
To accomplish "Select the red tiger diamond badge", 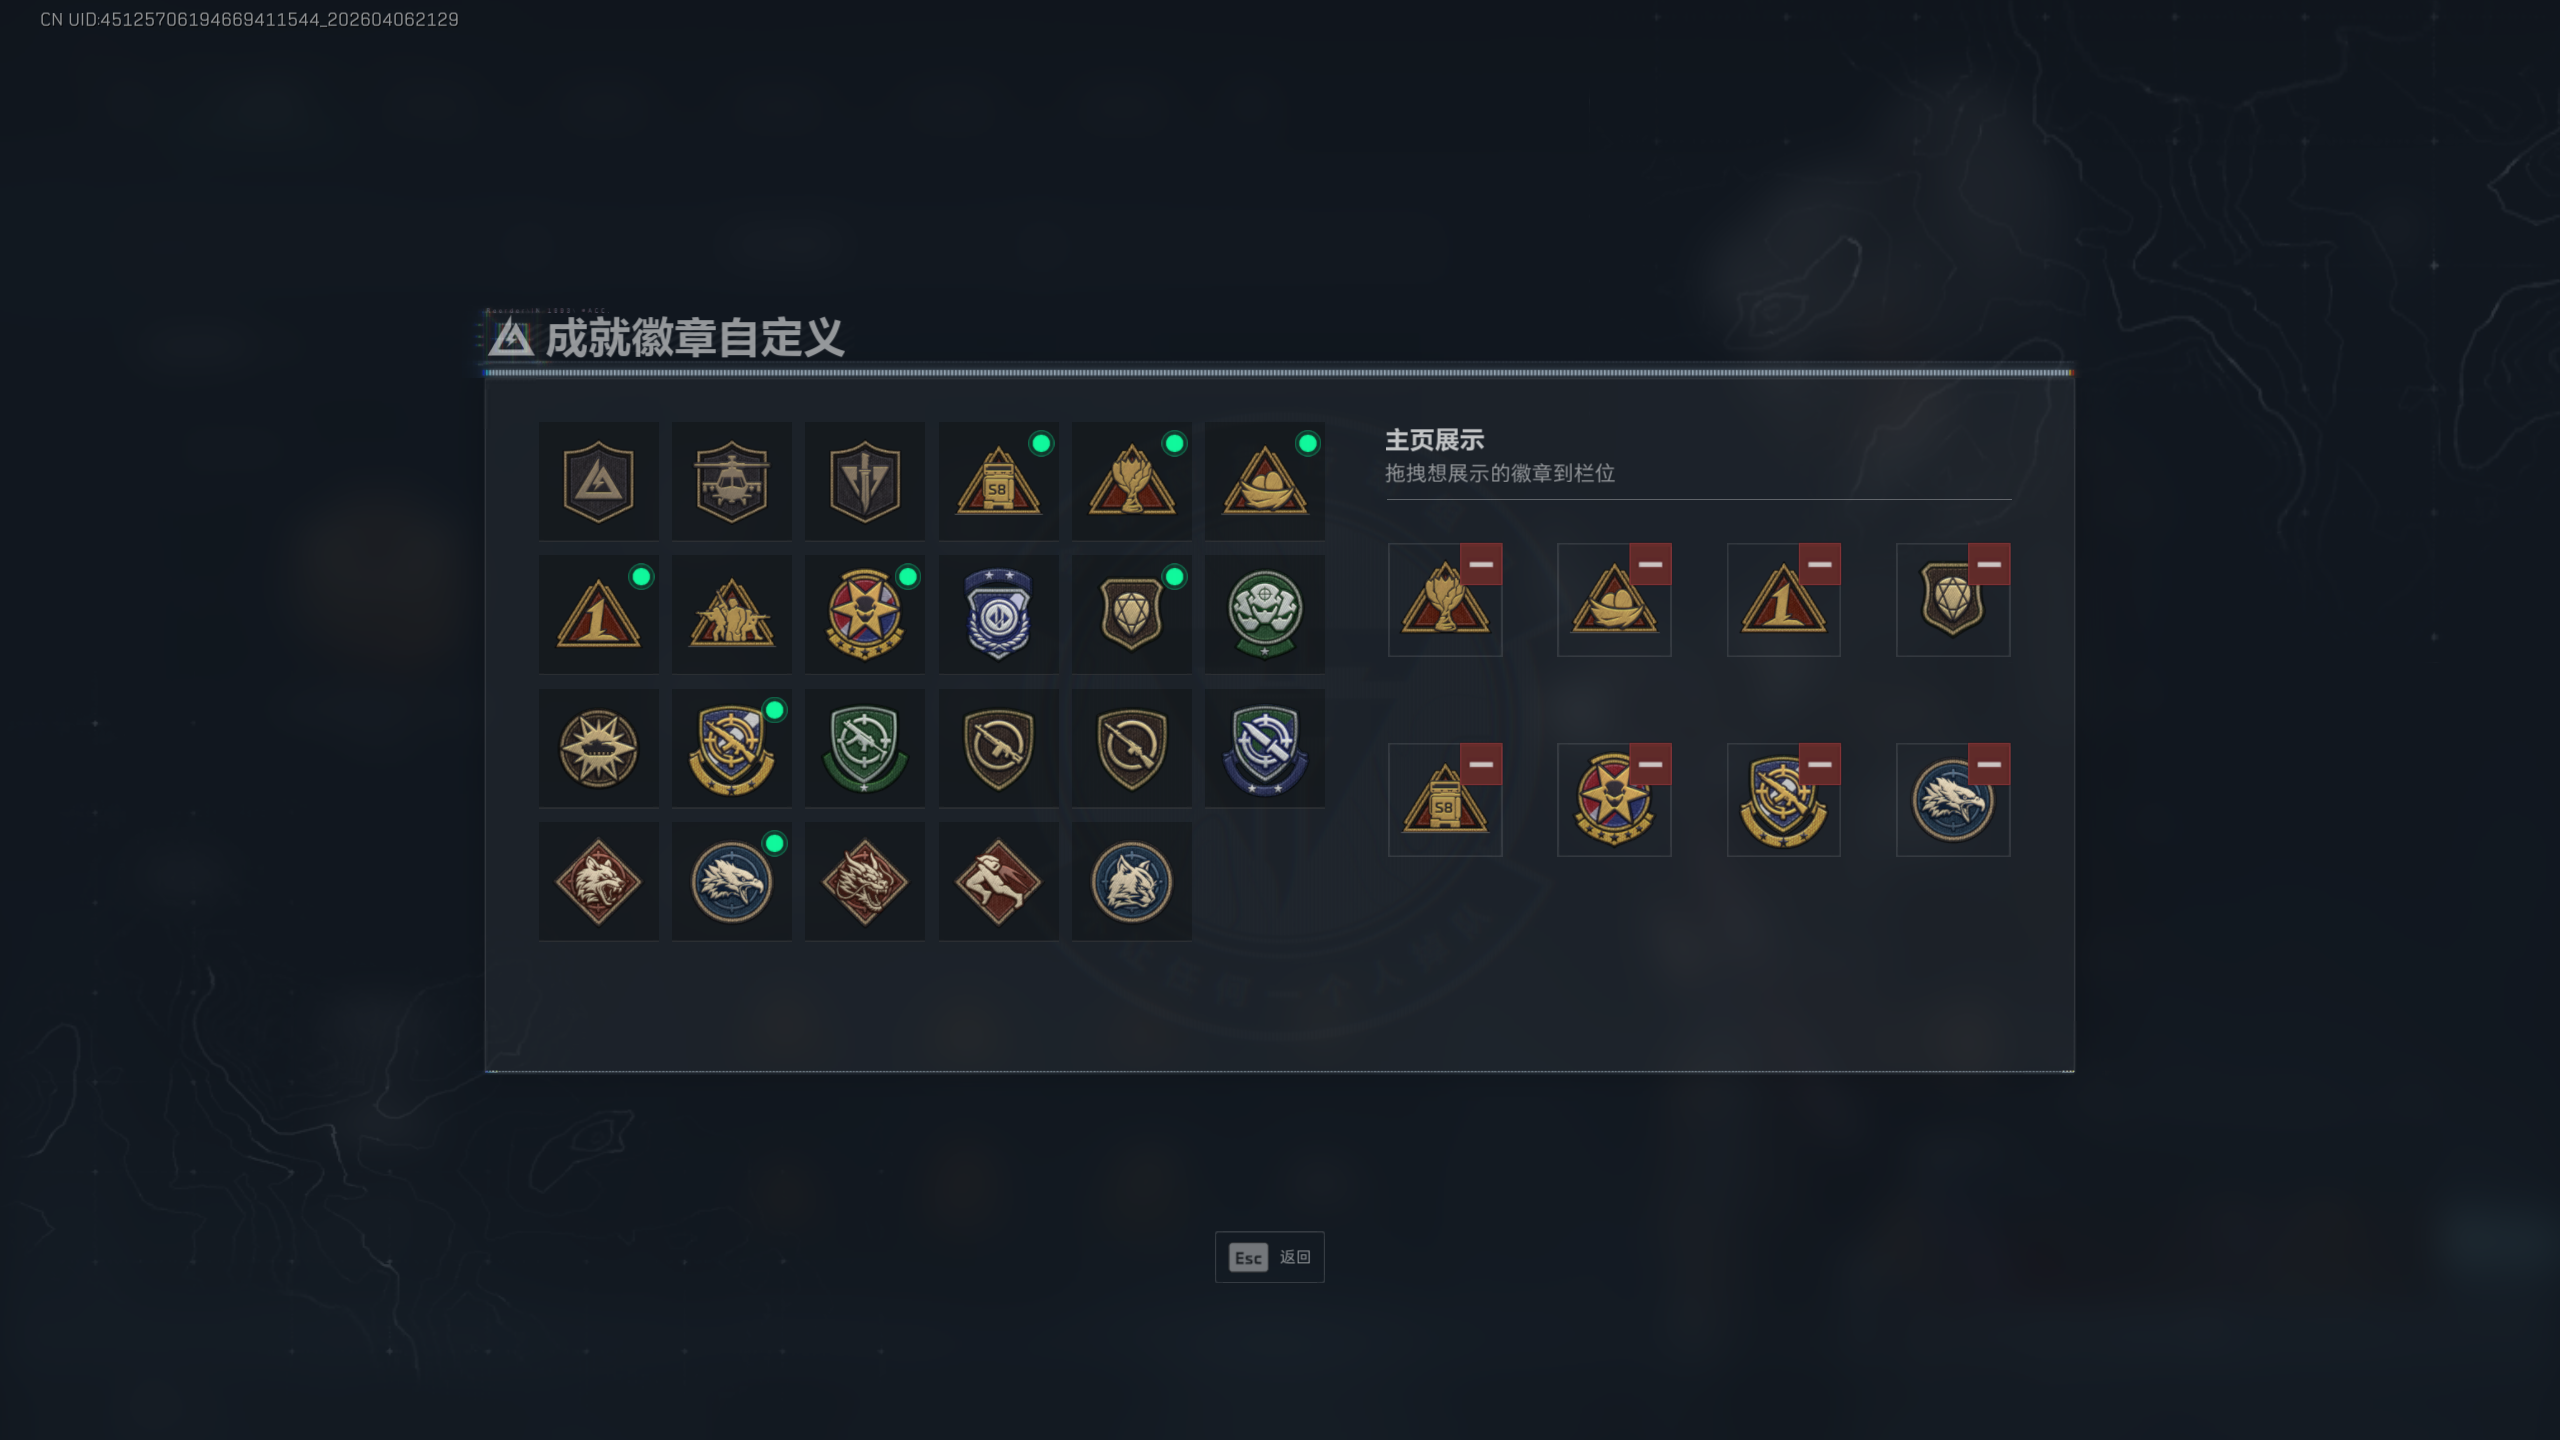I will [598, 881].
